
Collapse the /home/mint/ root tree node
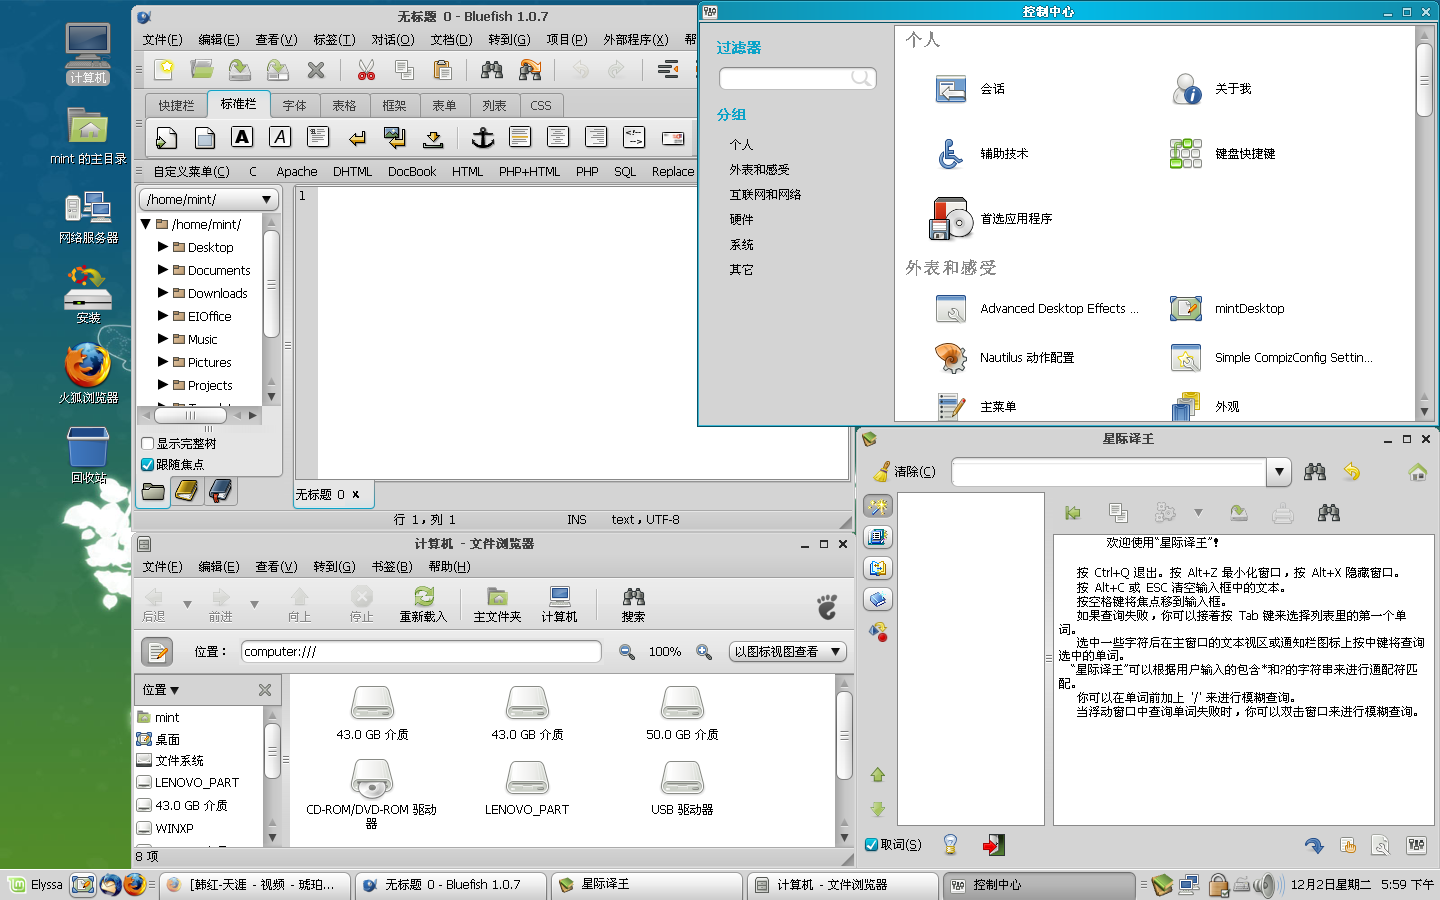pyautogui.click(x=146, y=224)
